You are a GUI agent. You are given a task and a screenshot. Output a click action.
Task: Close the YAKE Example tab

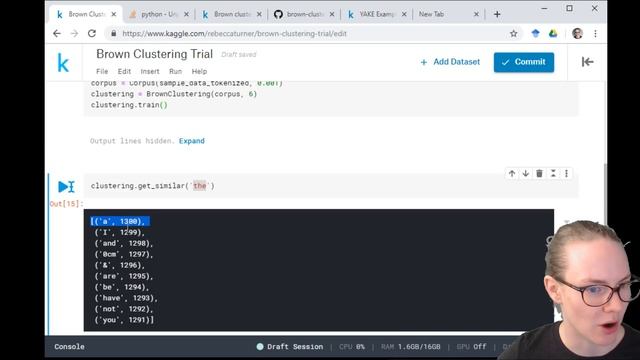(404, 14)
